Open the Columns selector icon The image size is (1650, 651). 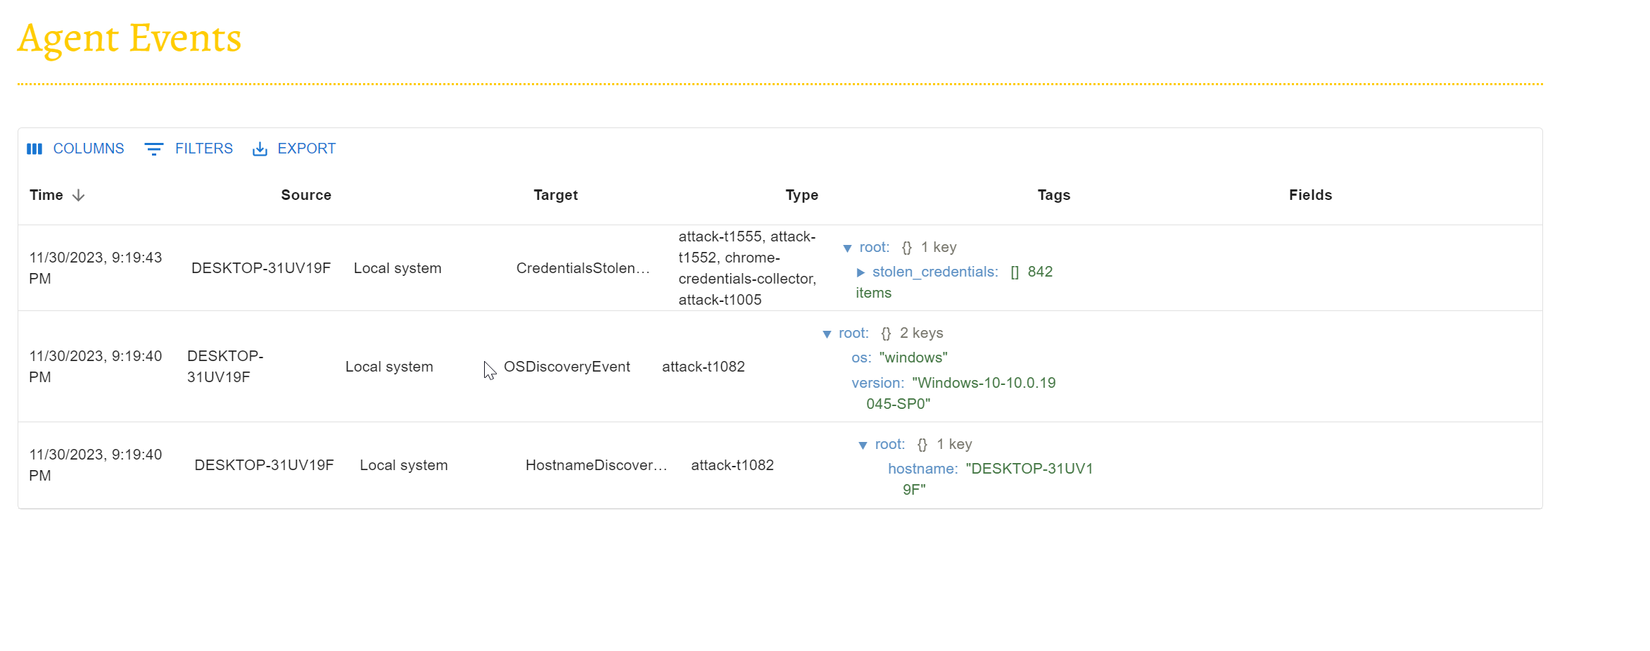[x=35, y=149]
